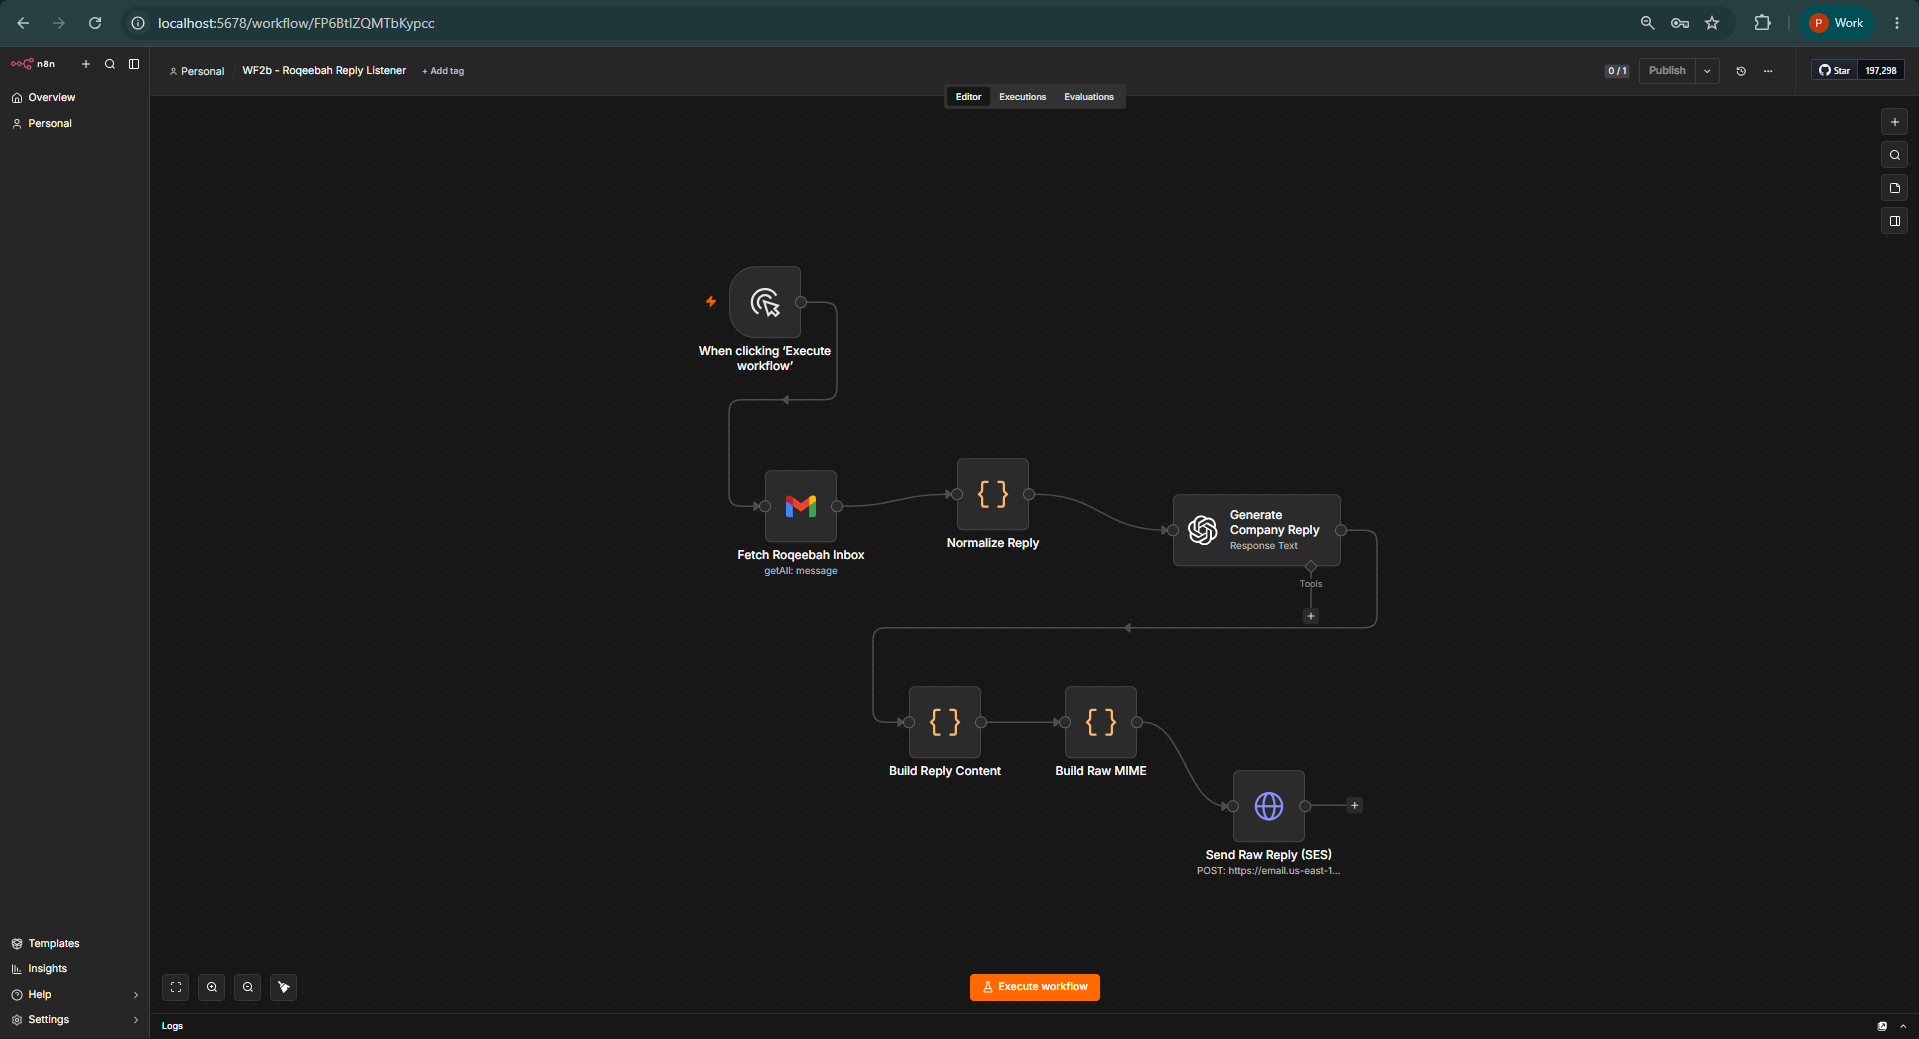The image size is (1919, 1039).
Task: Add a tool to Generate Company Reply
Action: point(1311,616)
